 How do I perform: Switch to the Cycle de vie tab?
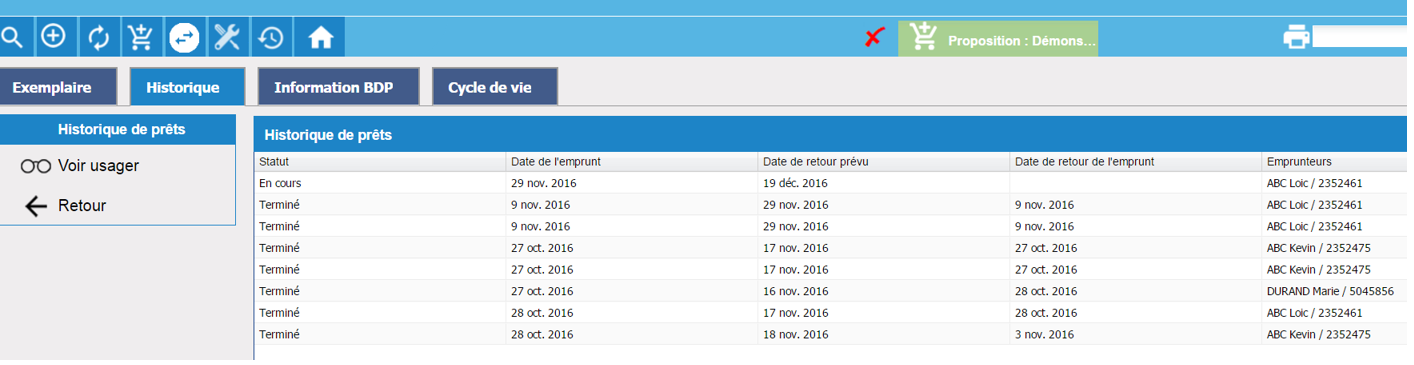pyautogui.click(x=495, y=87)
